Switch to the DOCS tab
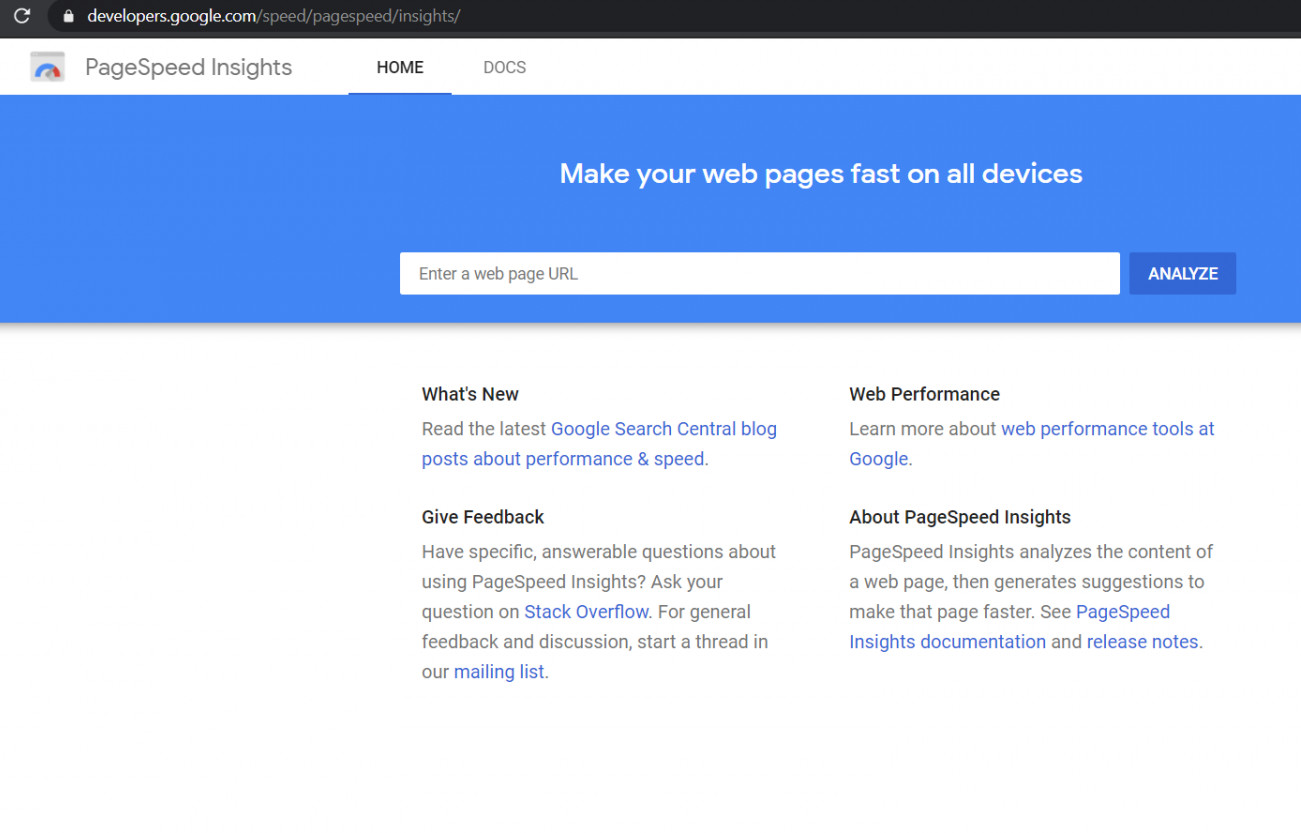Viewport: 1301px width, 833px height. pyautogui.click(x=504, y=67)
